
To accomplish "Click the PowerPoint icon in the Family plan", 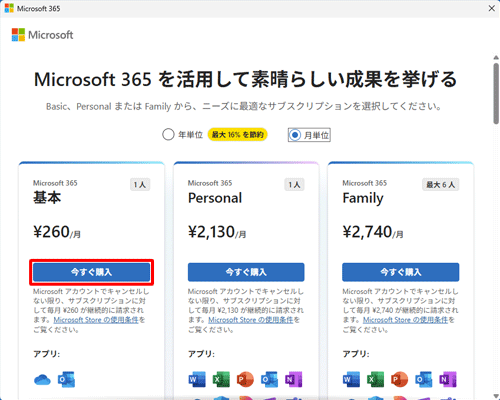I will pyautogui.click(x=400, y=379).
